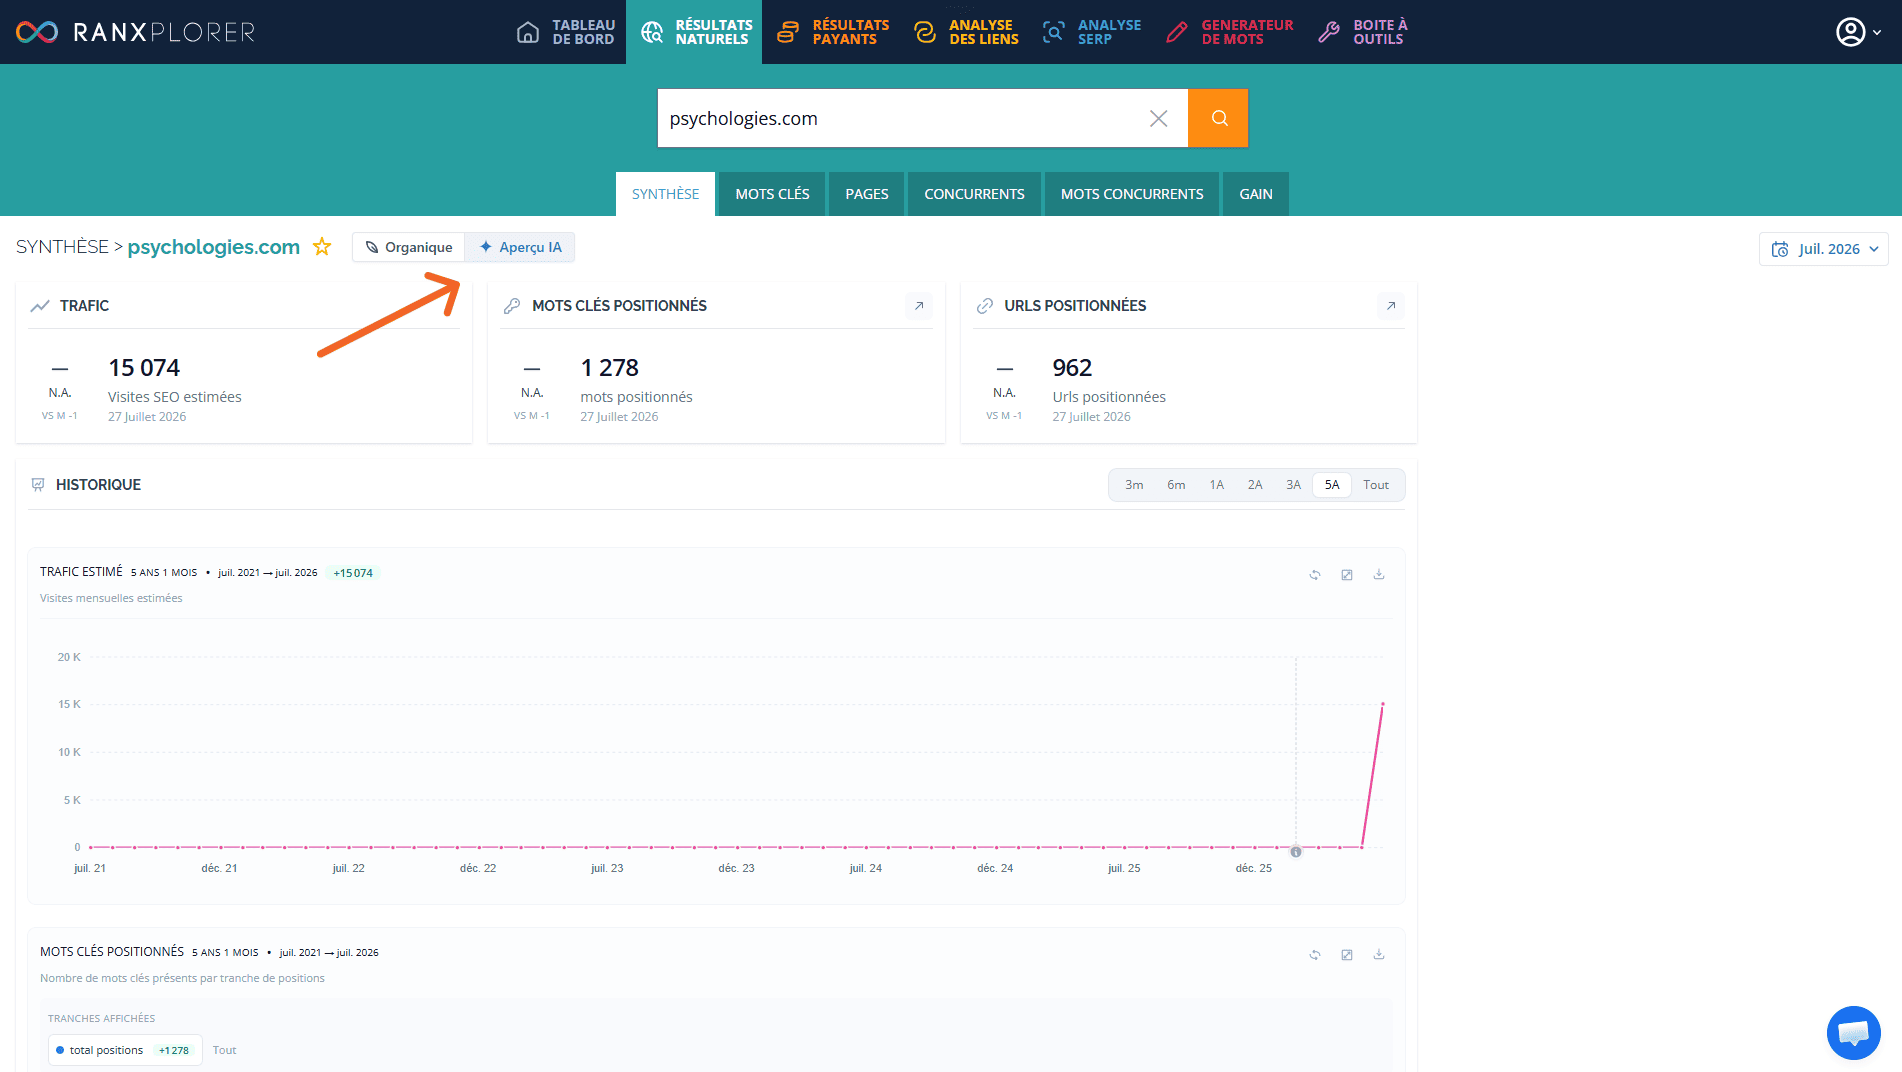Screen dimensions: 1902x1072
Task: Switch to the Pages tab
Action: 866,194
